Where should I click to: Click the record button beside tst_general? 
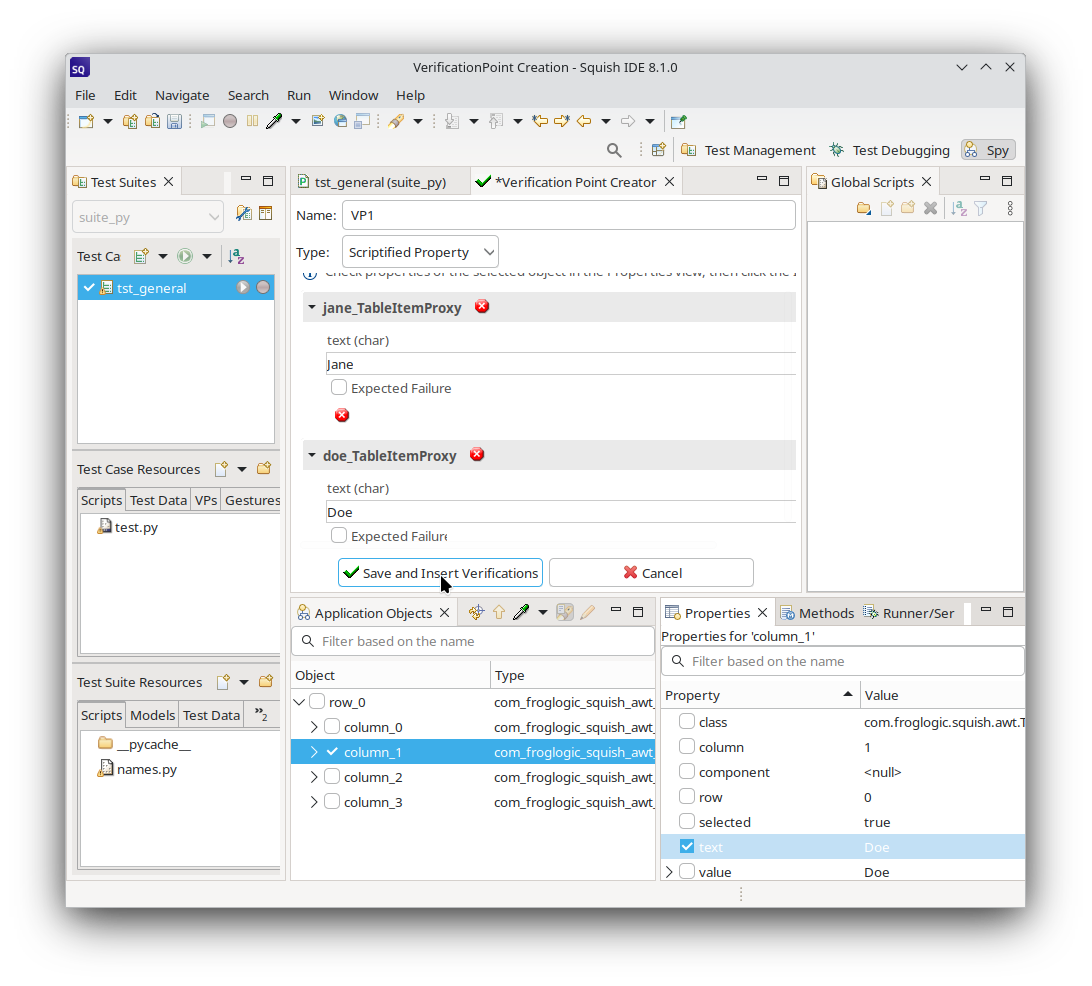click(x=263, y=288)
